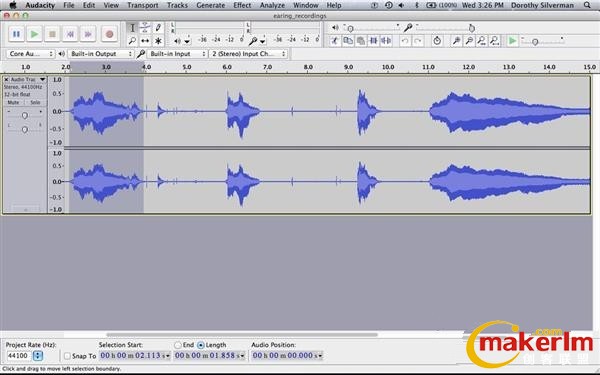Click the Stop transport button

52,34
